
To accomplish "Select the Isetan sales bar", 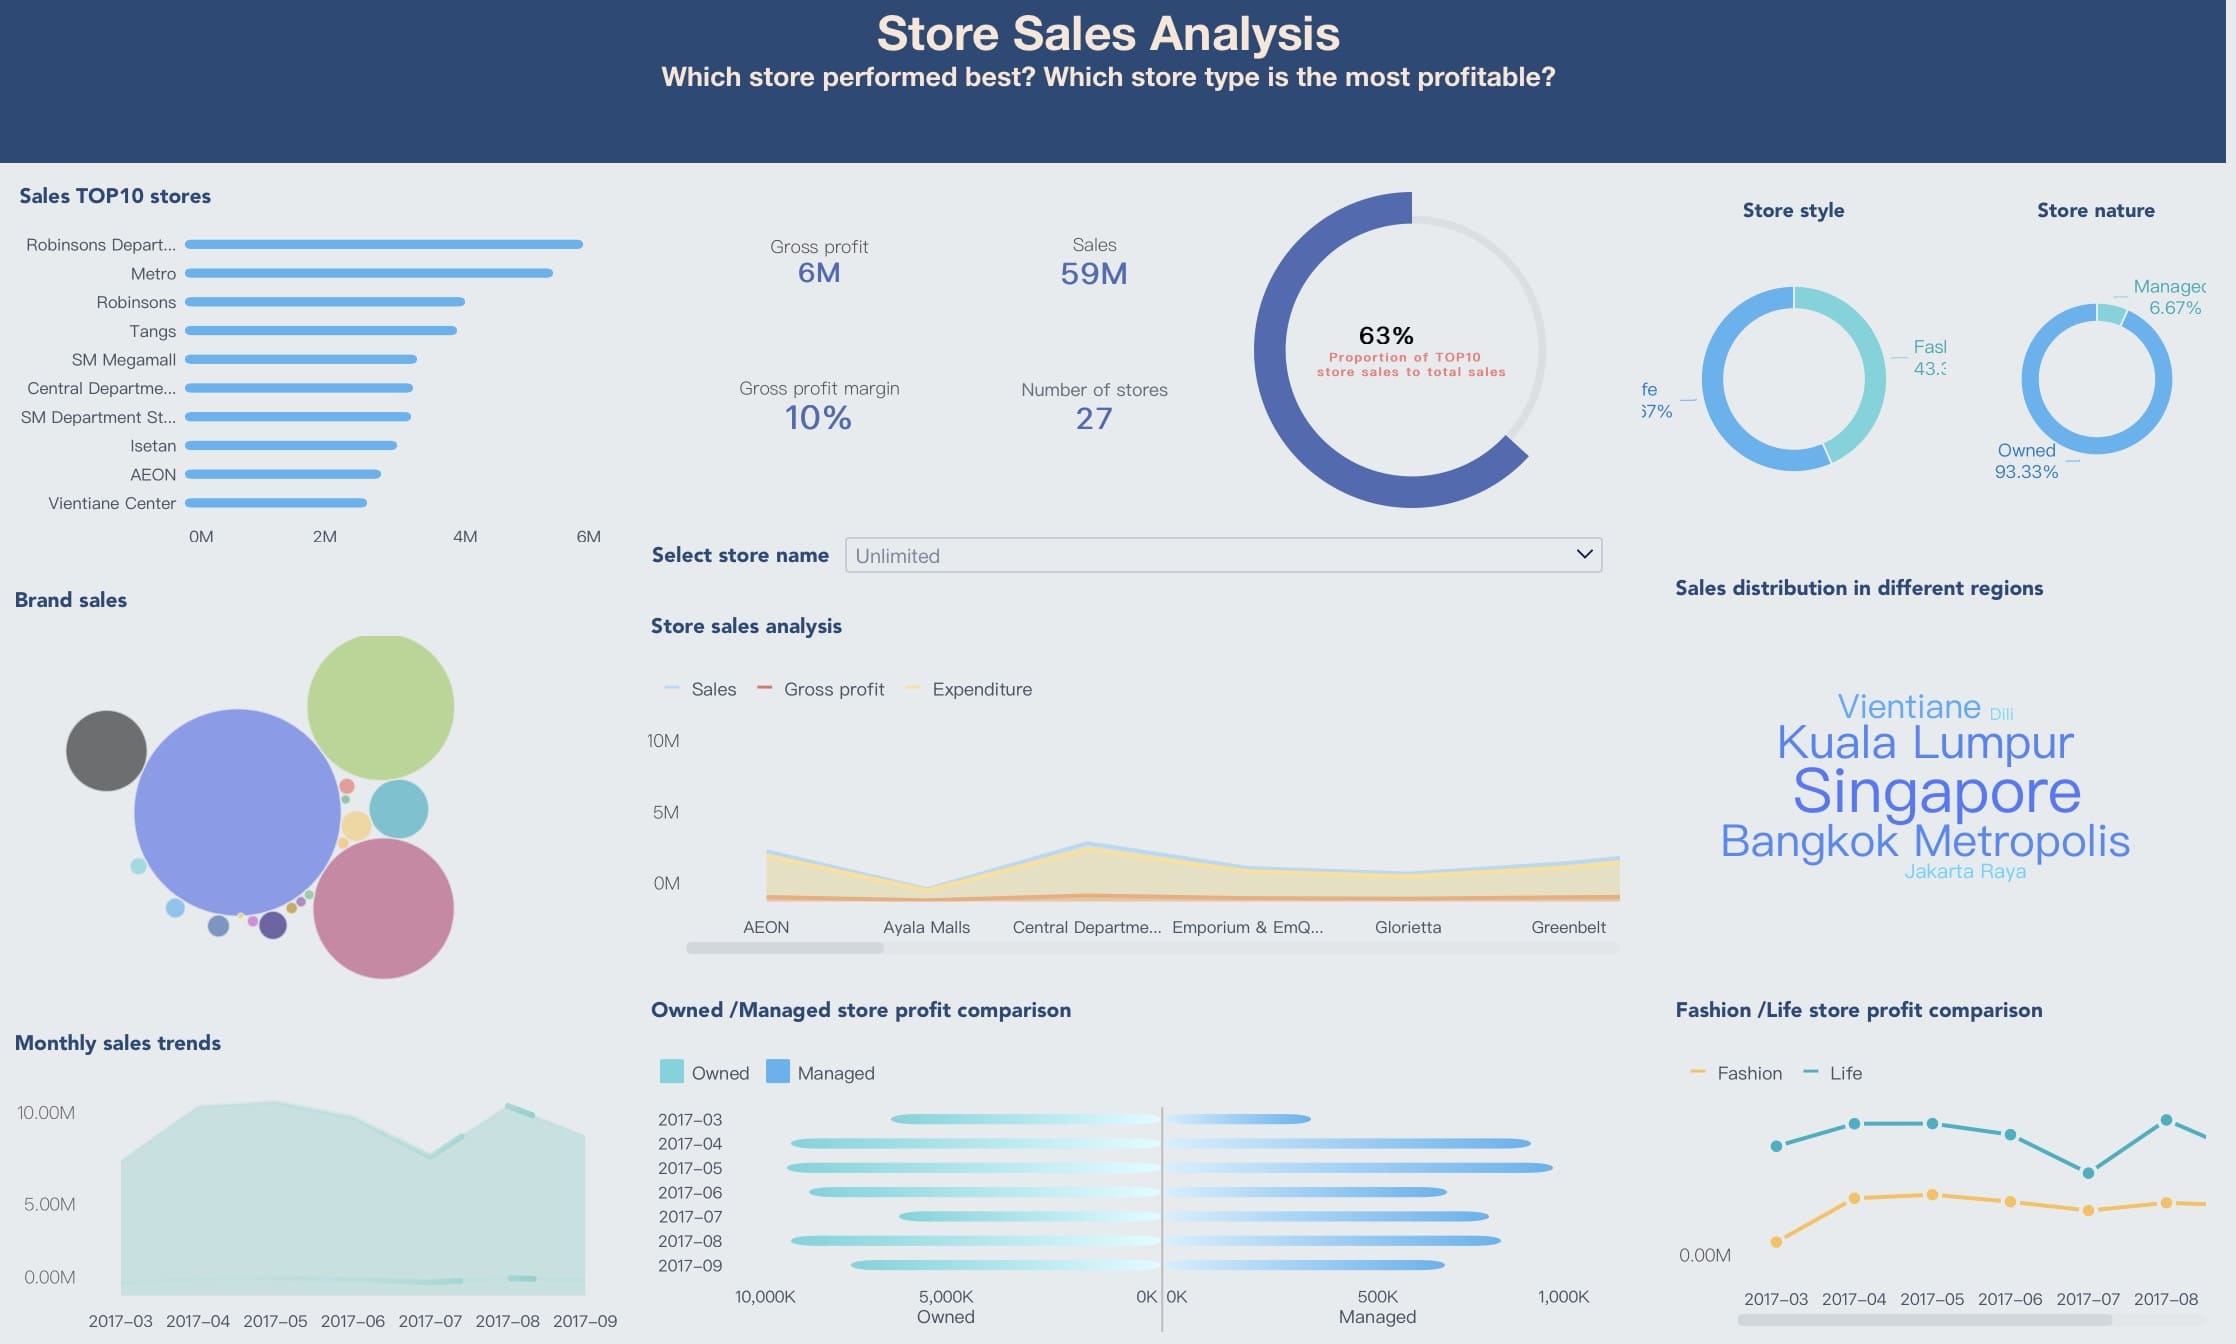I will pyautogui.click(x=291, y=445).
